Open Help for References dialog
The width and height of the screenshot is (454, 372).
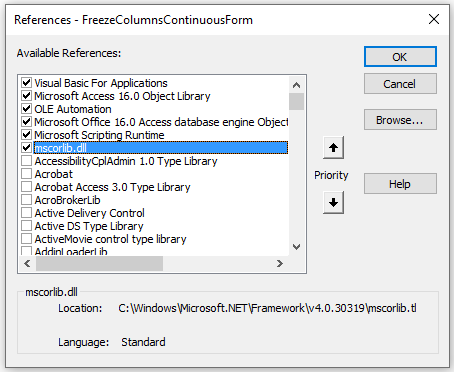[x=400, y=183]
